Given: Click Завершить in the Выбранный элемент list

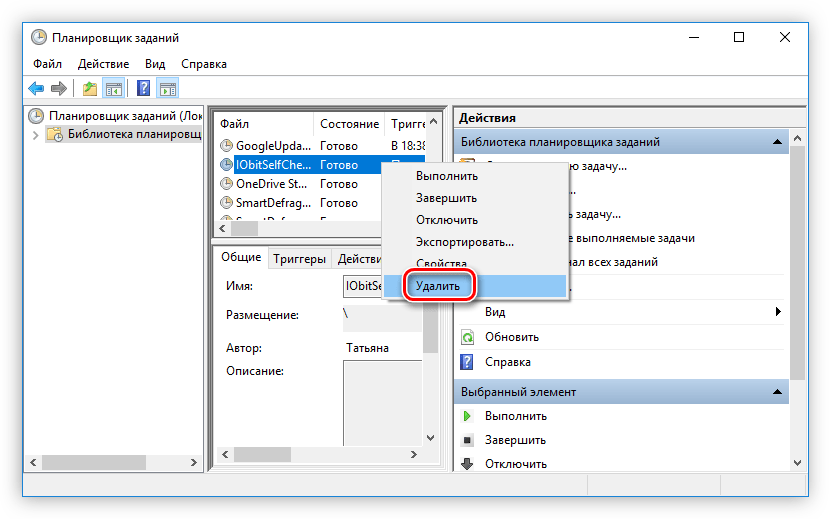Looking at the screenshot, I should pos(515,439).
